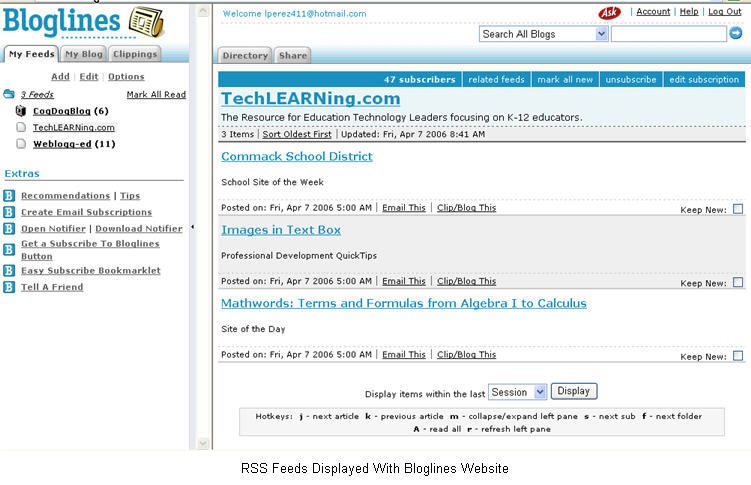This screenshot has height=485, width=751.
Task: Click the page icon next to TechLEARNing.com
Action: click(21, 127)
